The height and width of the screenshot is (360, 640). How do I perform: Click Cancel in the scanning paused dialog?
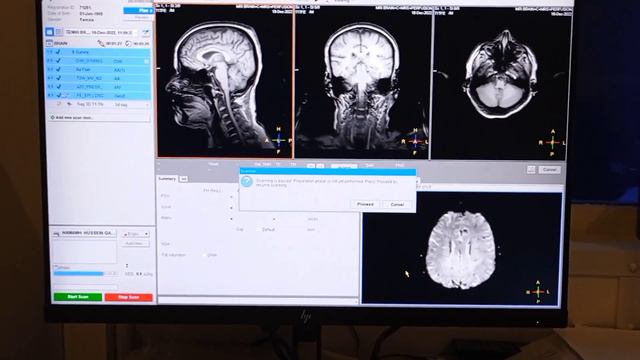pos(397,204)
